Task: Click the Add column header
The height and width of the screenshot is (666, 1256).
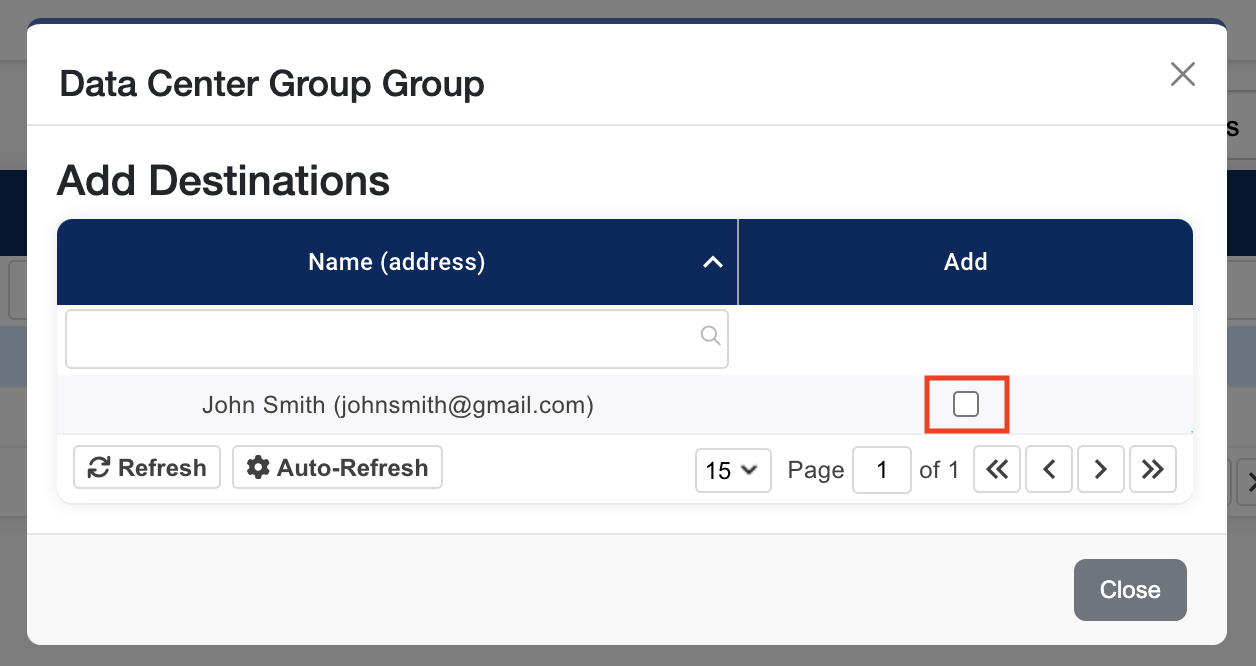Action: coord(965,262)
